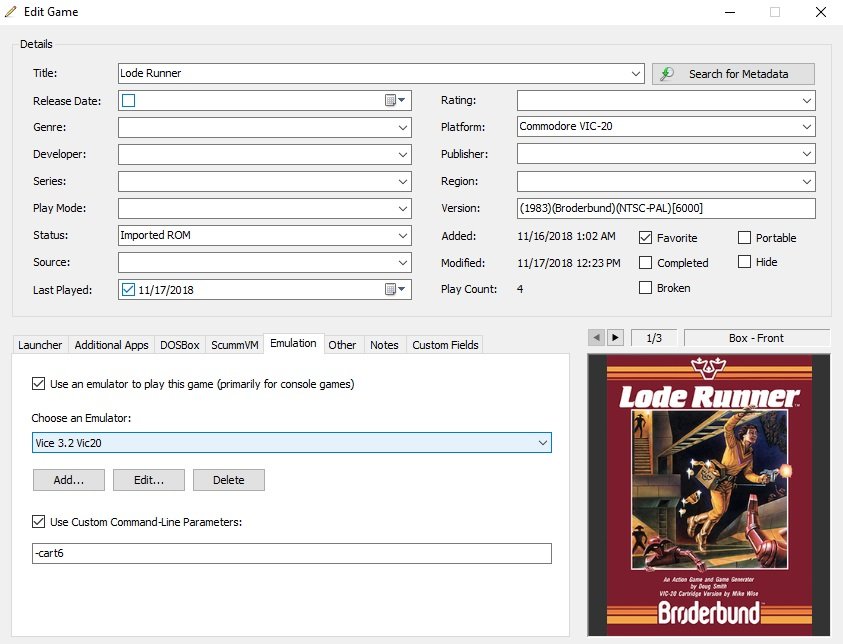Click the Lode Runner box art thumbnail
Viewport: 843px width, 644px height.
tap(709, 495)
